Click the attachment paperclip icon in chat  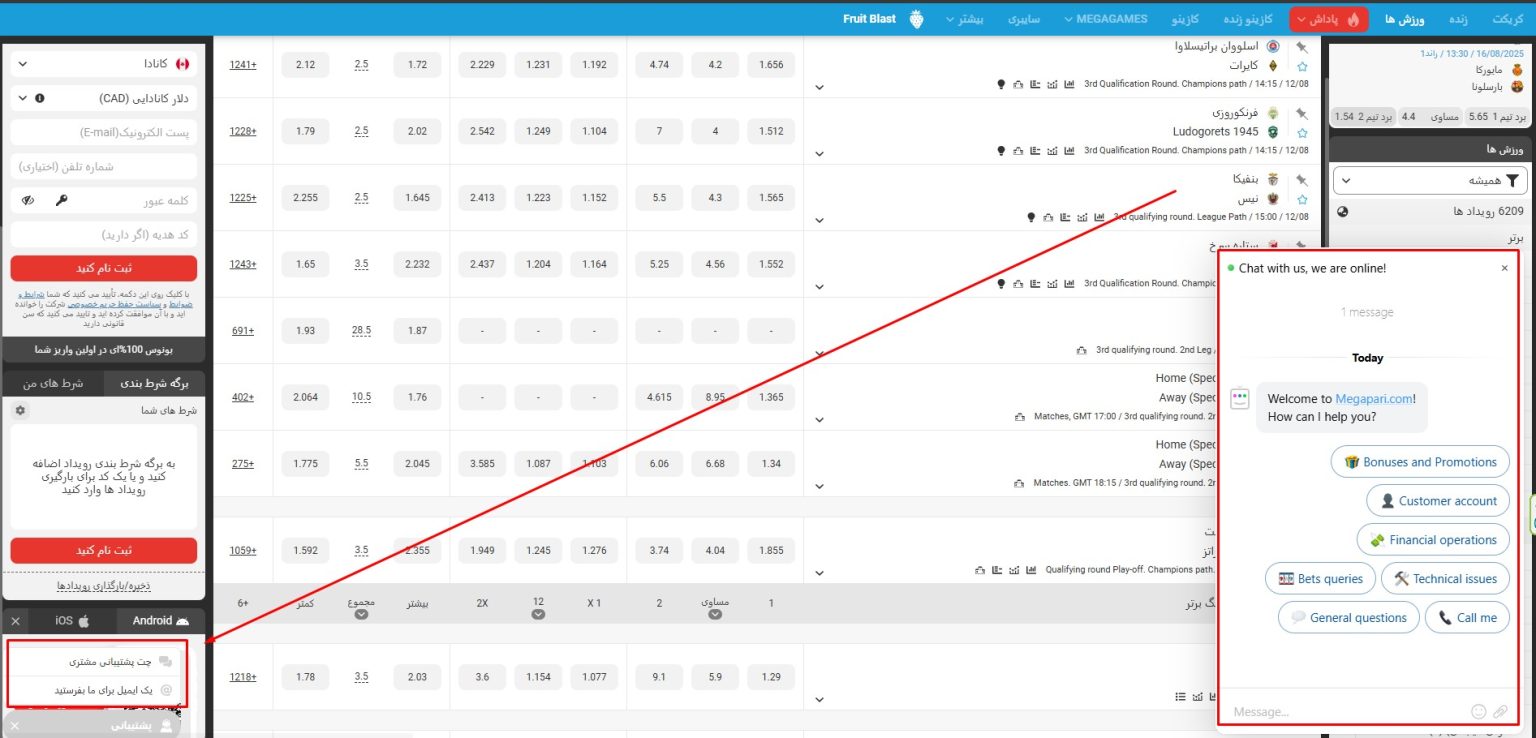click(x=1500, y=712)
